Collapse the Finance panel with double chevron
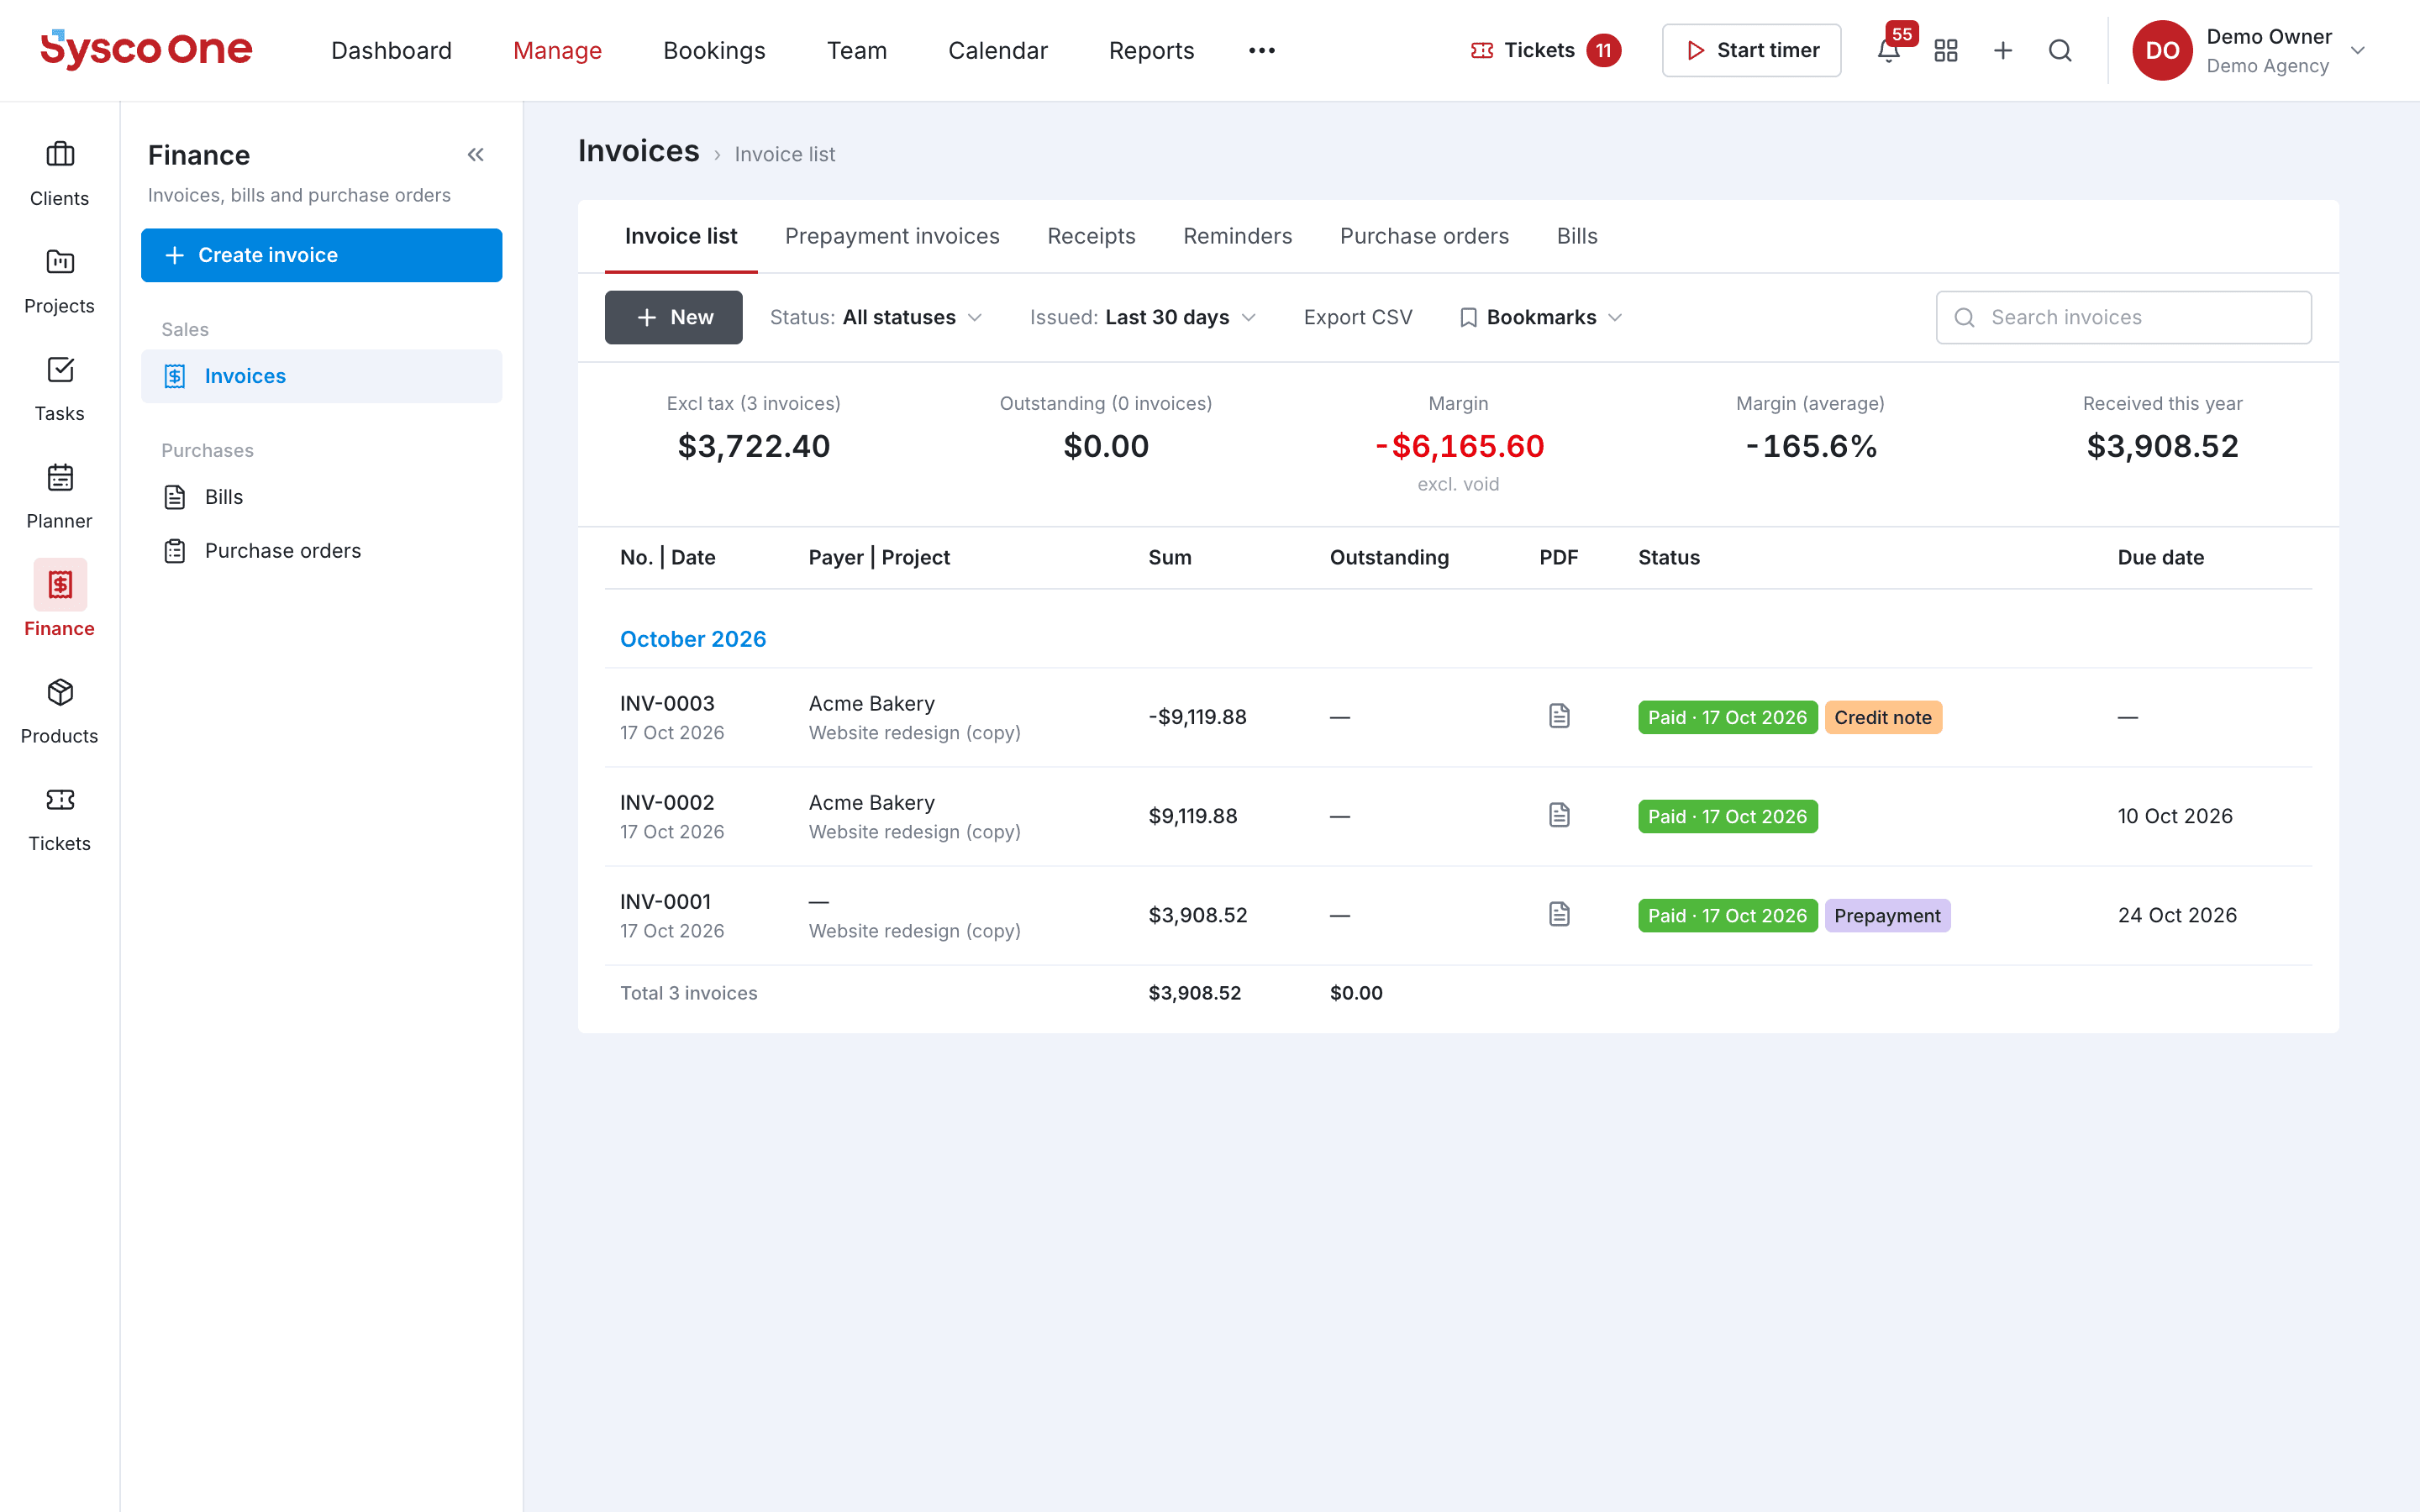Image resolution: width=2420 pixels, height=1512 pixels. pyautogui.click(x=476, y=155)
